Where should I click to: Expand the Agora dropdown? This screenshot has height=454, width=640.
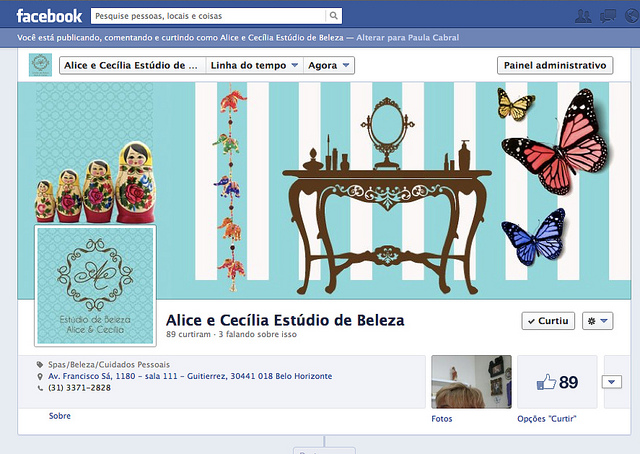pos(330,65)
